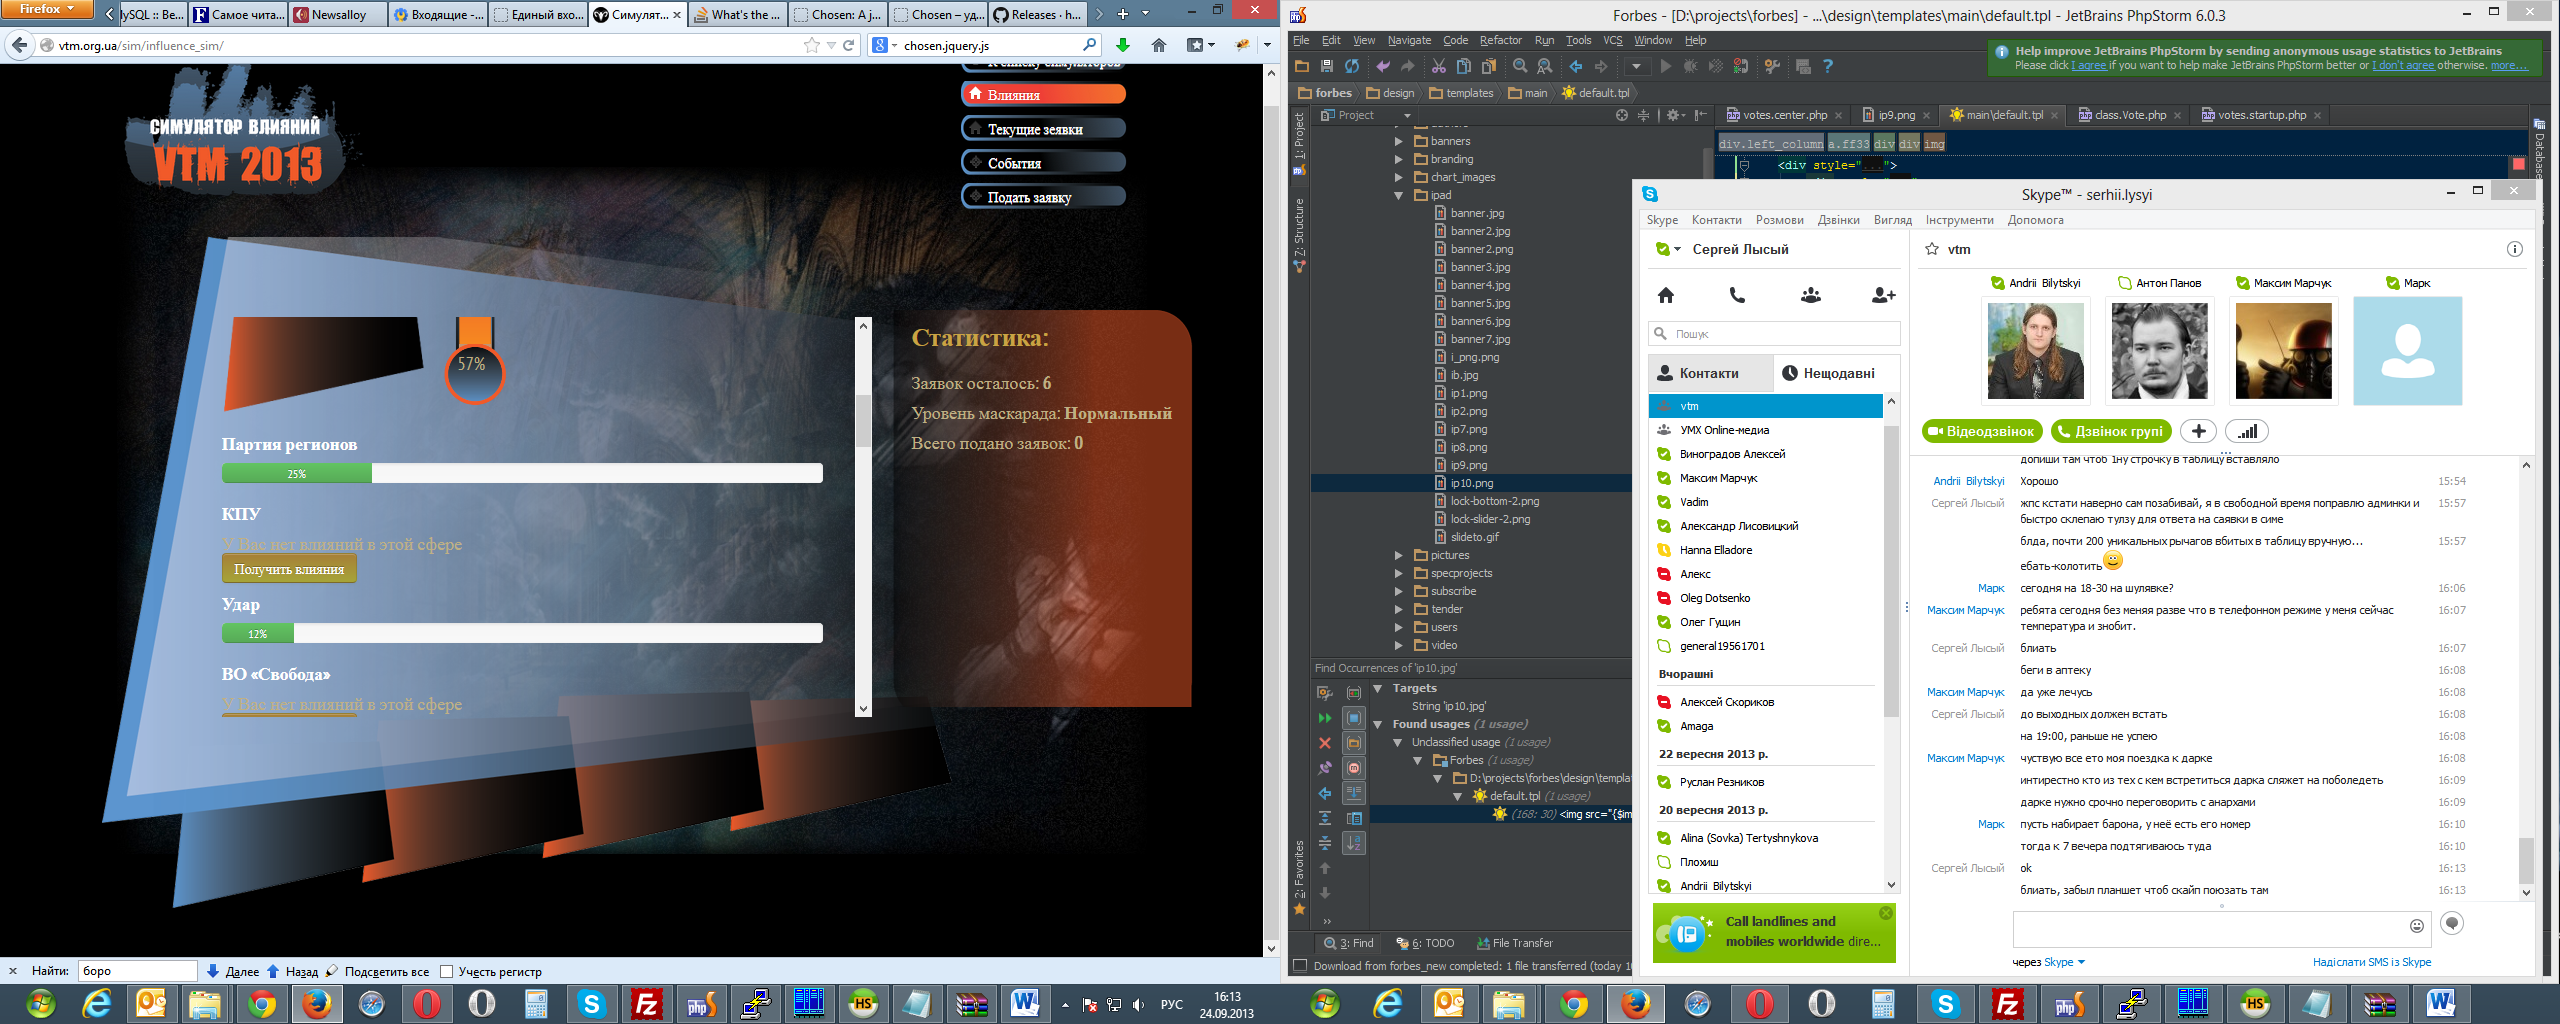Open Skype Home icon
Image resolution: width=2560 pixels, height=1024 pixels.
(x=1666, y=295)
